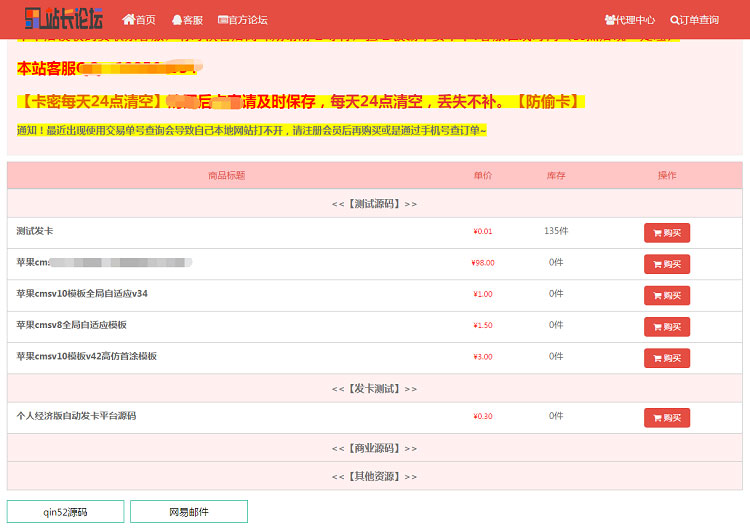The height and width of the screenshot is (529, 750).
Task: Open the 官方论坛 menu item
Action: tap(248, 19)
